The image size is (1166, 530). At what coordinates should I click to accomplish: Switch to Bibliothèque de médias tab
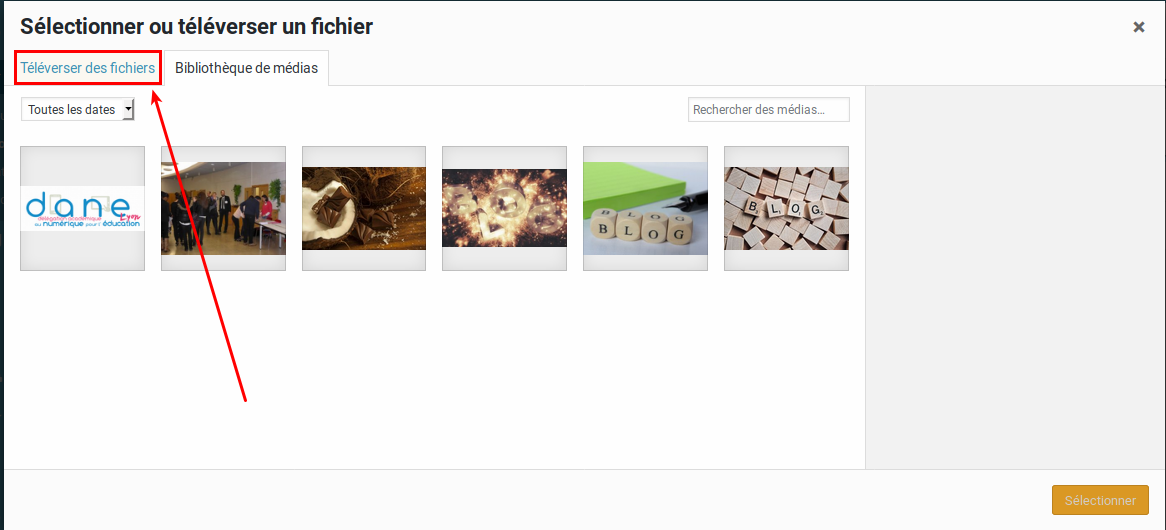(x=246, y=68)
